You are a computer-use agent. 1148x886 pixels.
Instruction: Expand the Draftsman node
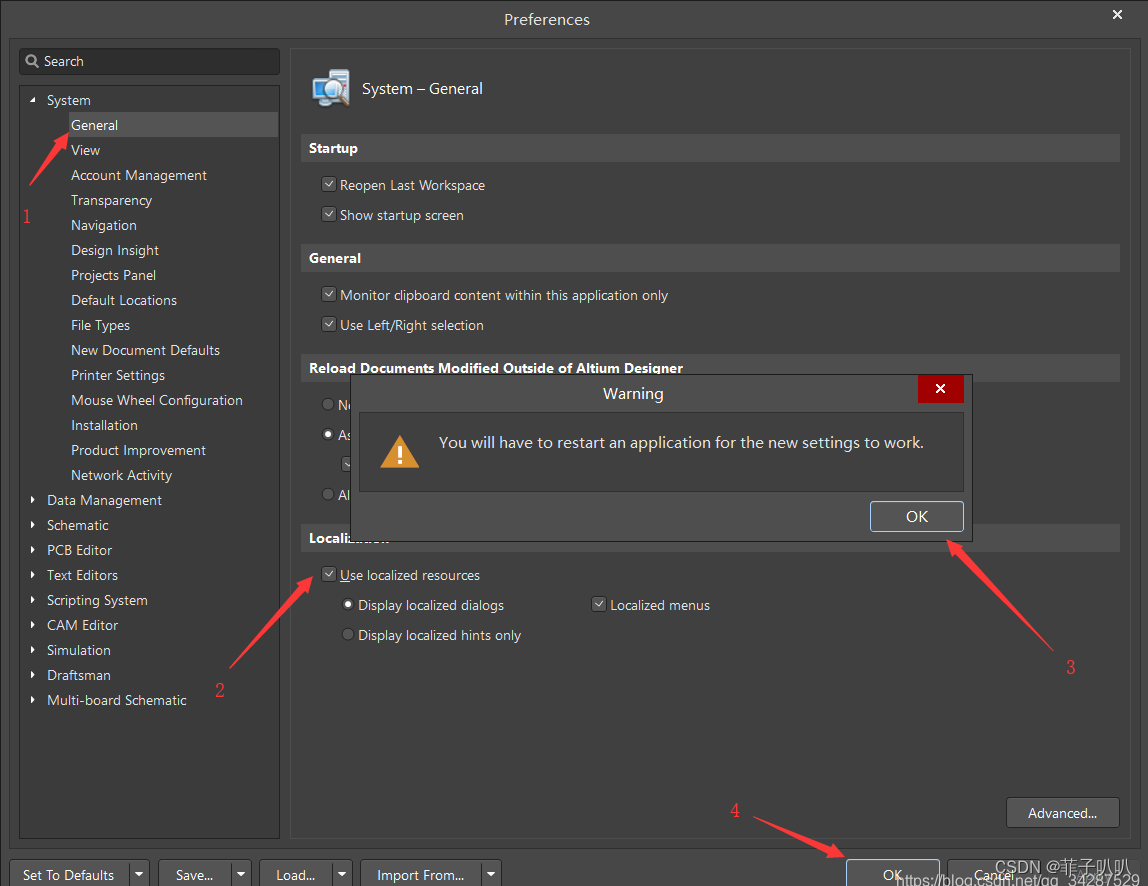pyautogui.click(x=32, y=675)
